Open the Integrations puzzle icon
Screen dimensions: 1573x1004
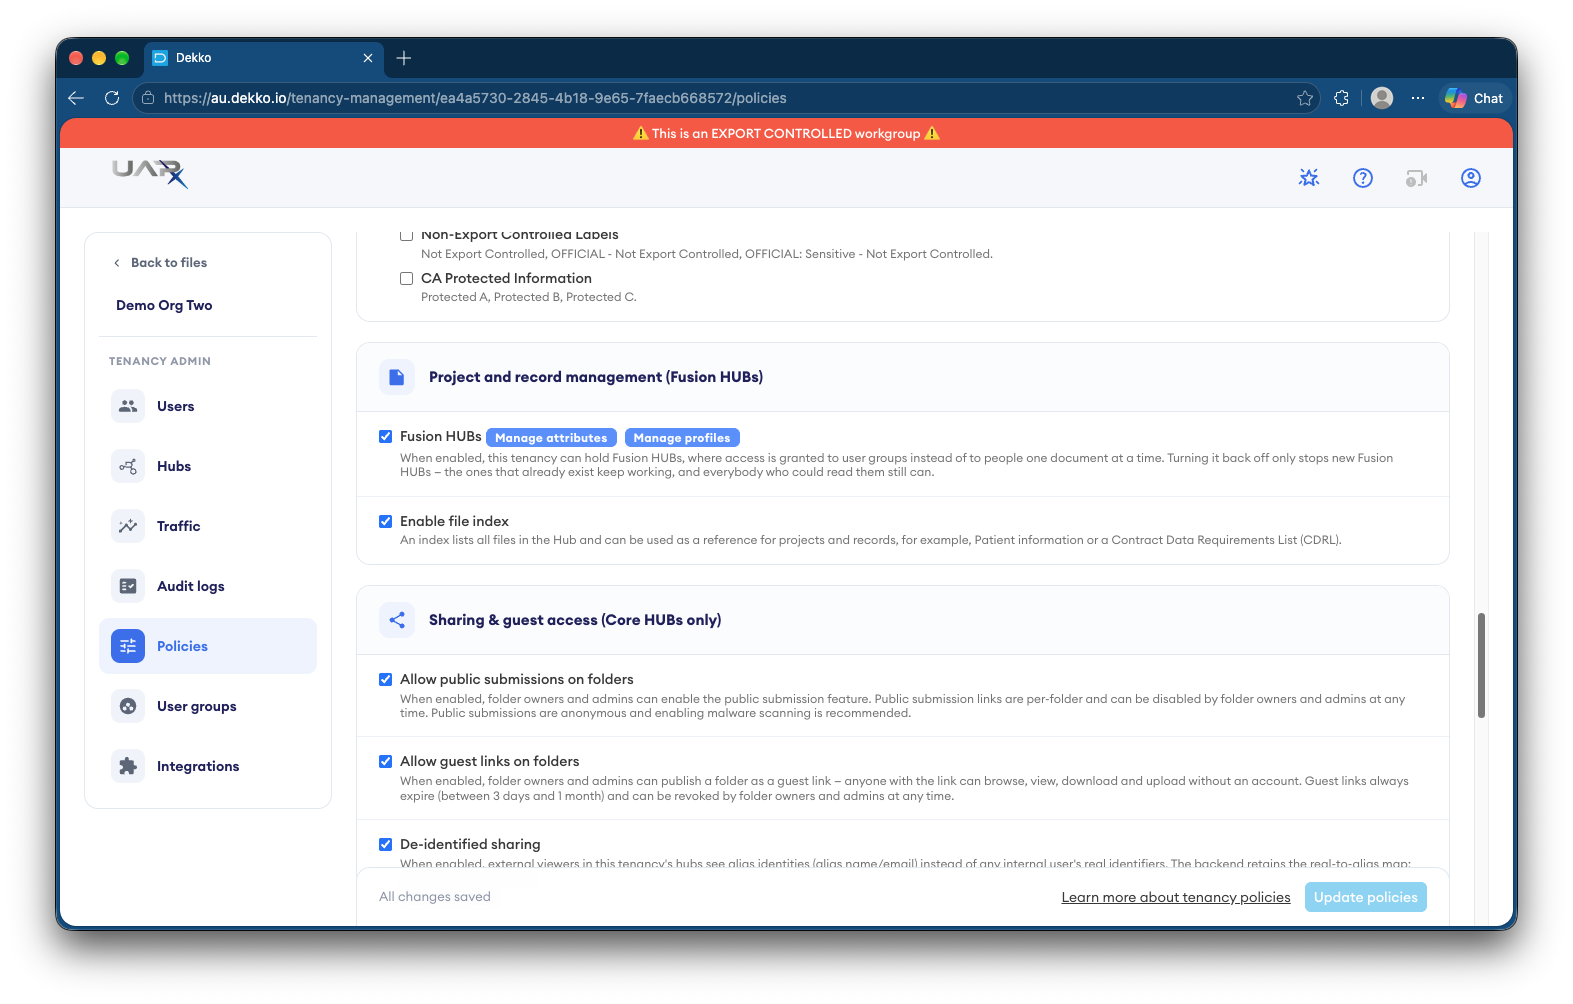tap(128, 766)
